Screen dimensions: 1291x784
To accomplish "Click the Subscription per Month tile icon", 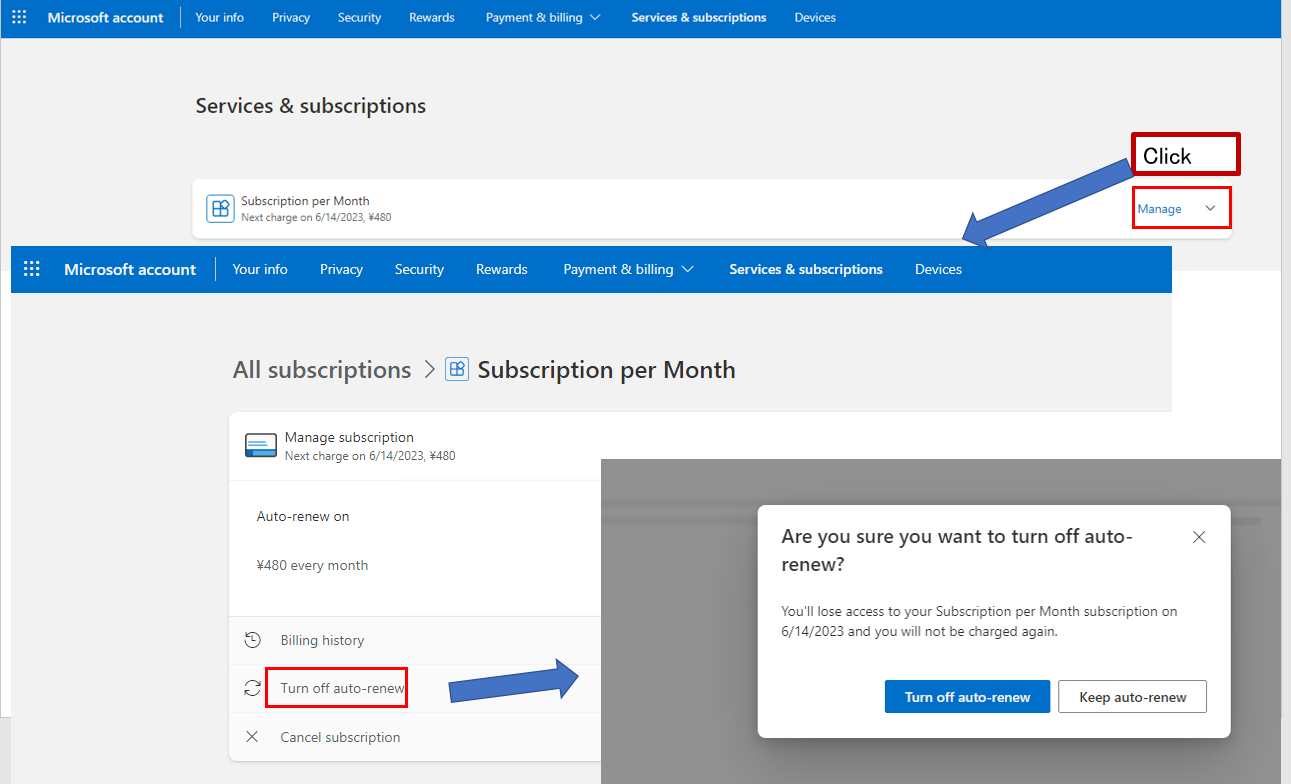I will 220,208.
